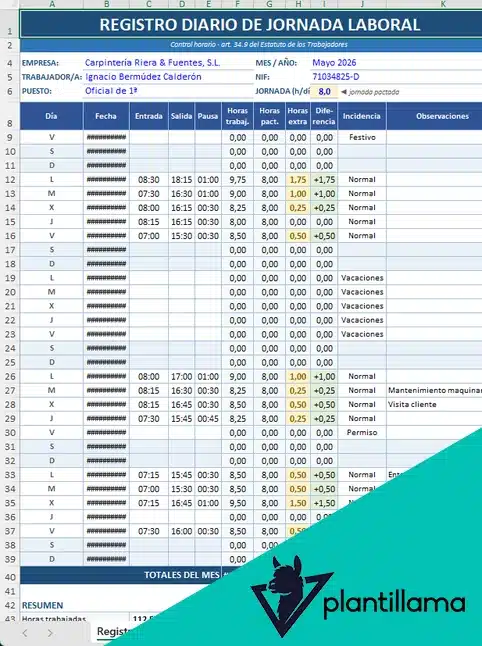Select the Permiso incidence cell
Screen dimensions: 482x646
coord(362,433)
